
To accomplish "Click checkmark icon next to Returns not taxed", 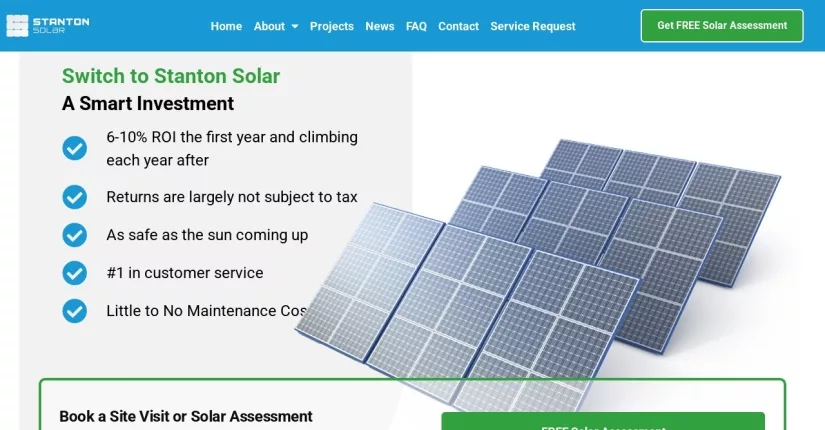I will pos(75,197).
